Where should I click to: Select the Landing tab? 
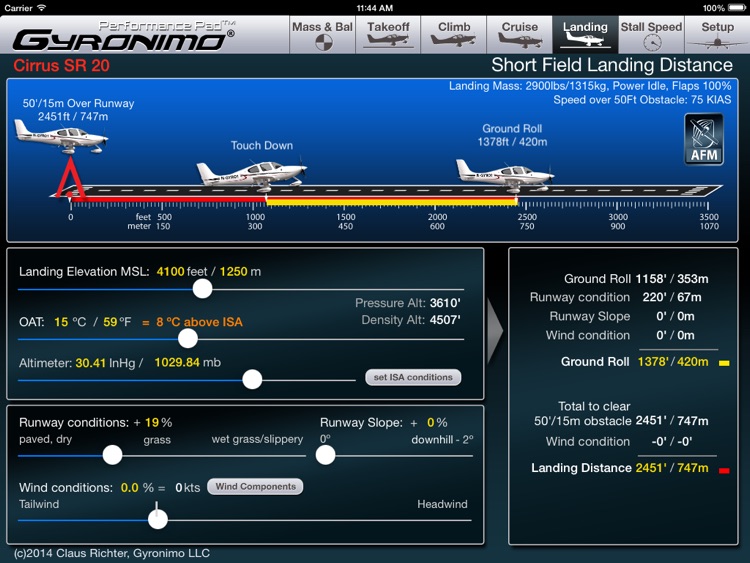point(585,34)
